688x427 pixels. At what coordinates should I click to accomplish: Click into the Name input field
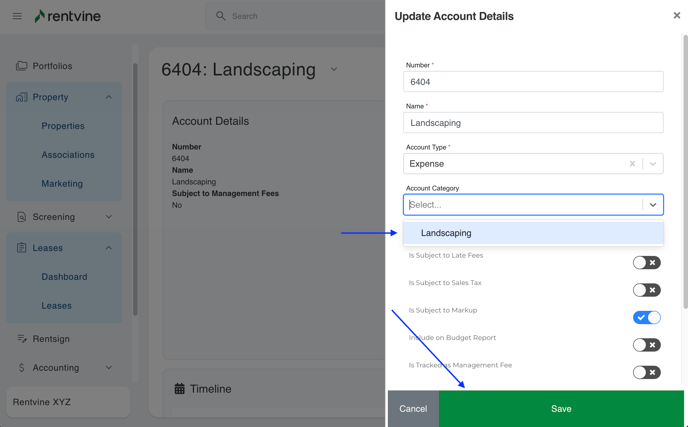(x=533, y=123)
